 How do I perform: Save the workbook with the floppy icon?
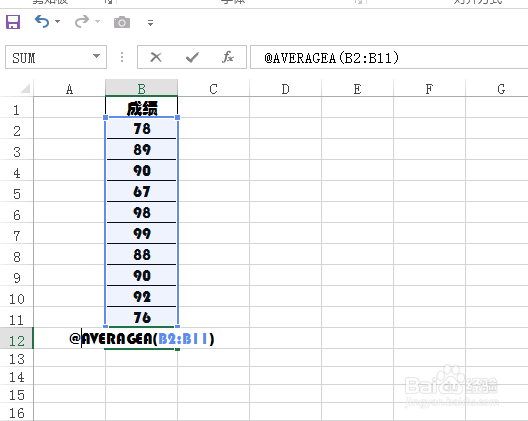[x=13, y=22]
